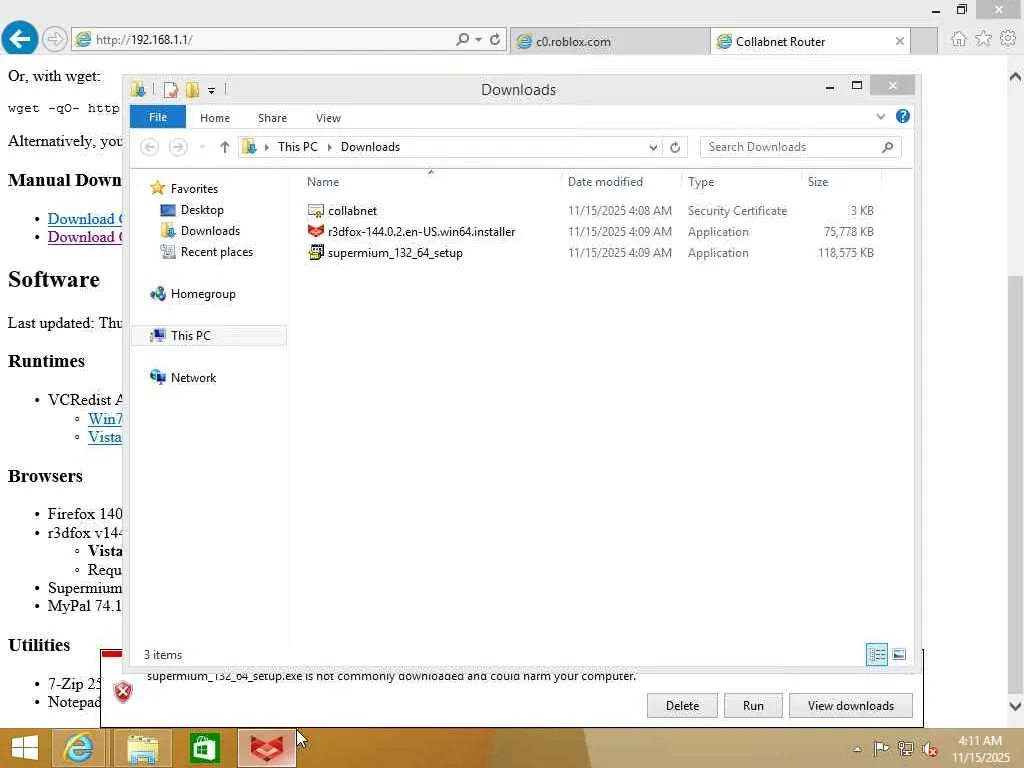1024x768 pixels.
Task: Open the address bar autocomplete dropdown arrow
Action: [x=479, y=39]
